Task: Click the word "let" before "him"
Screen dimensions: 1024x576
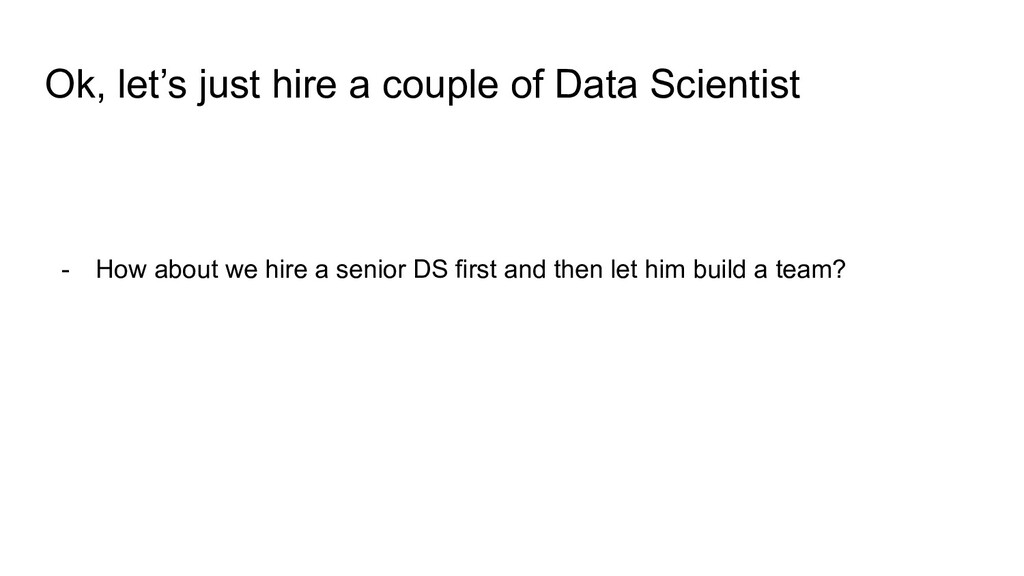Action: click(x=624, y=269)
